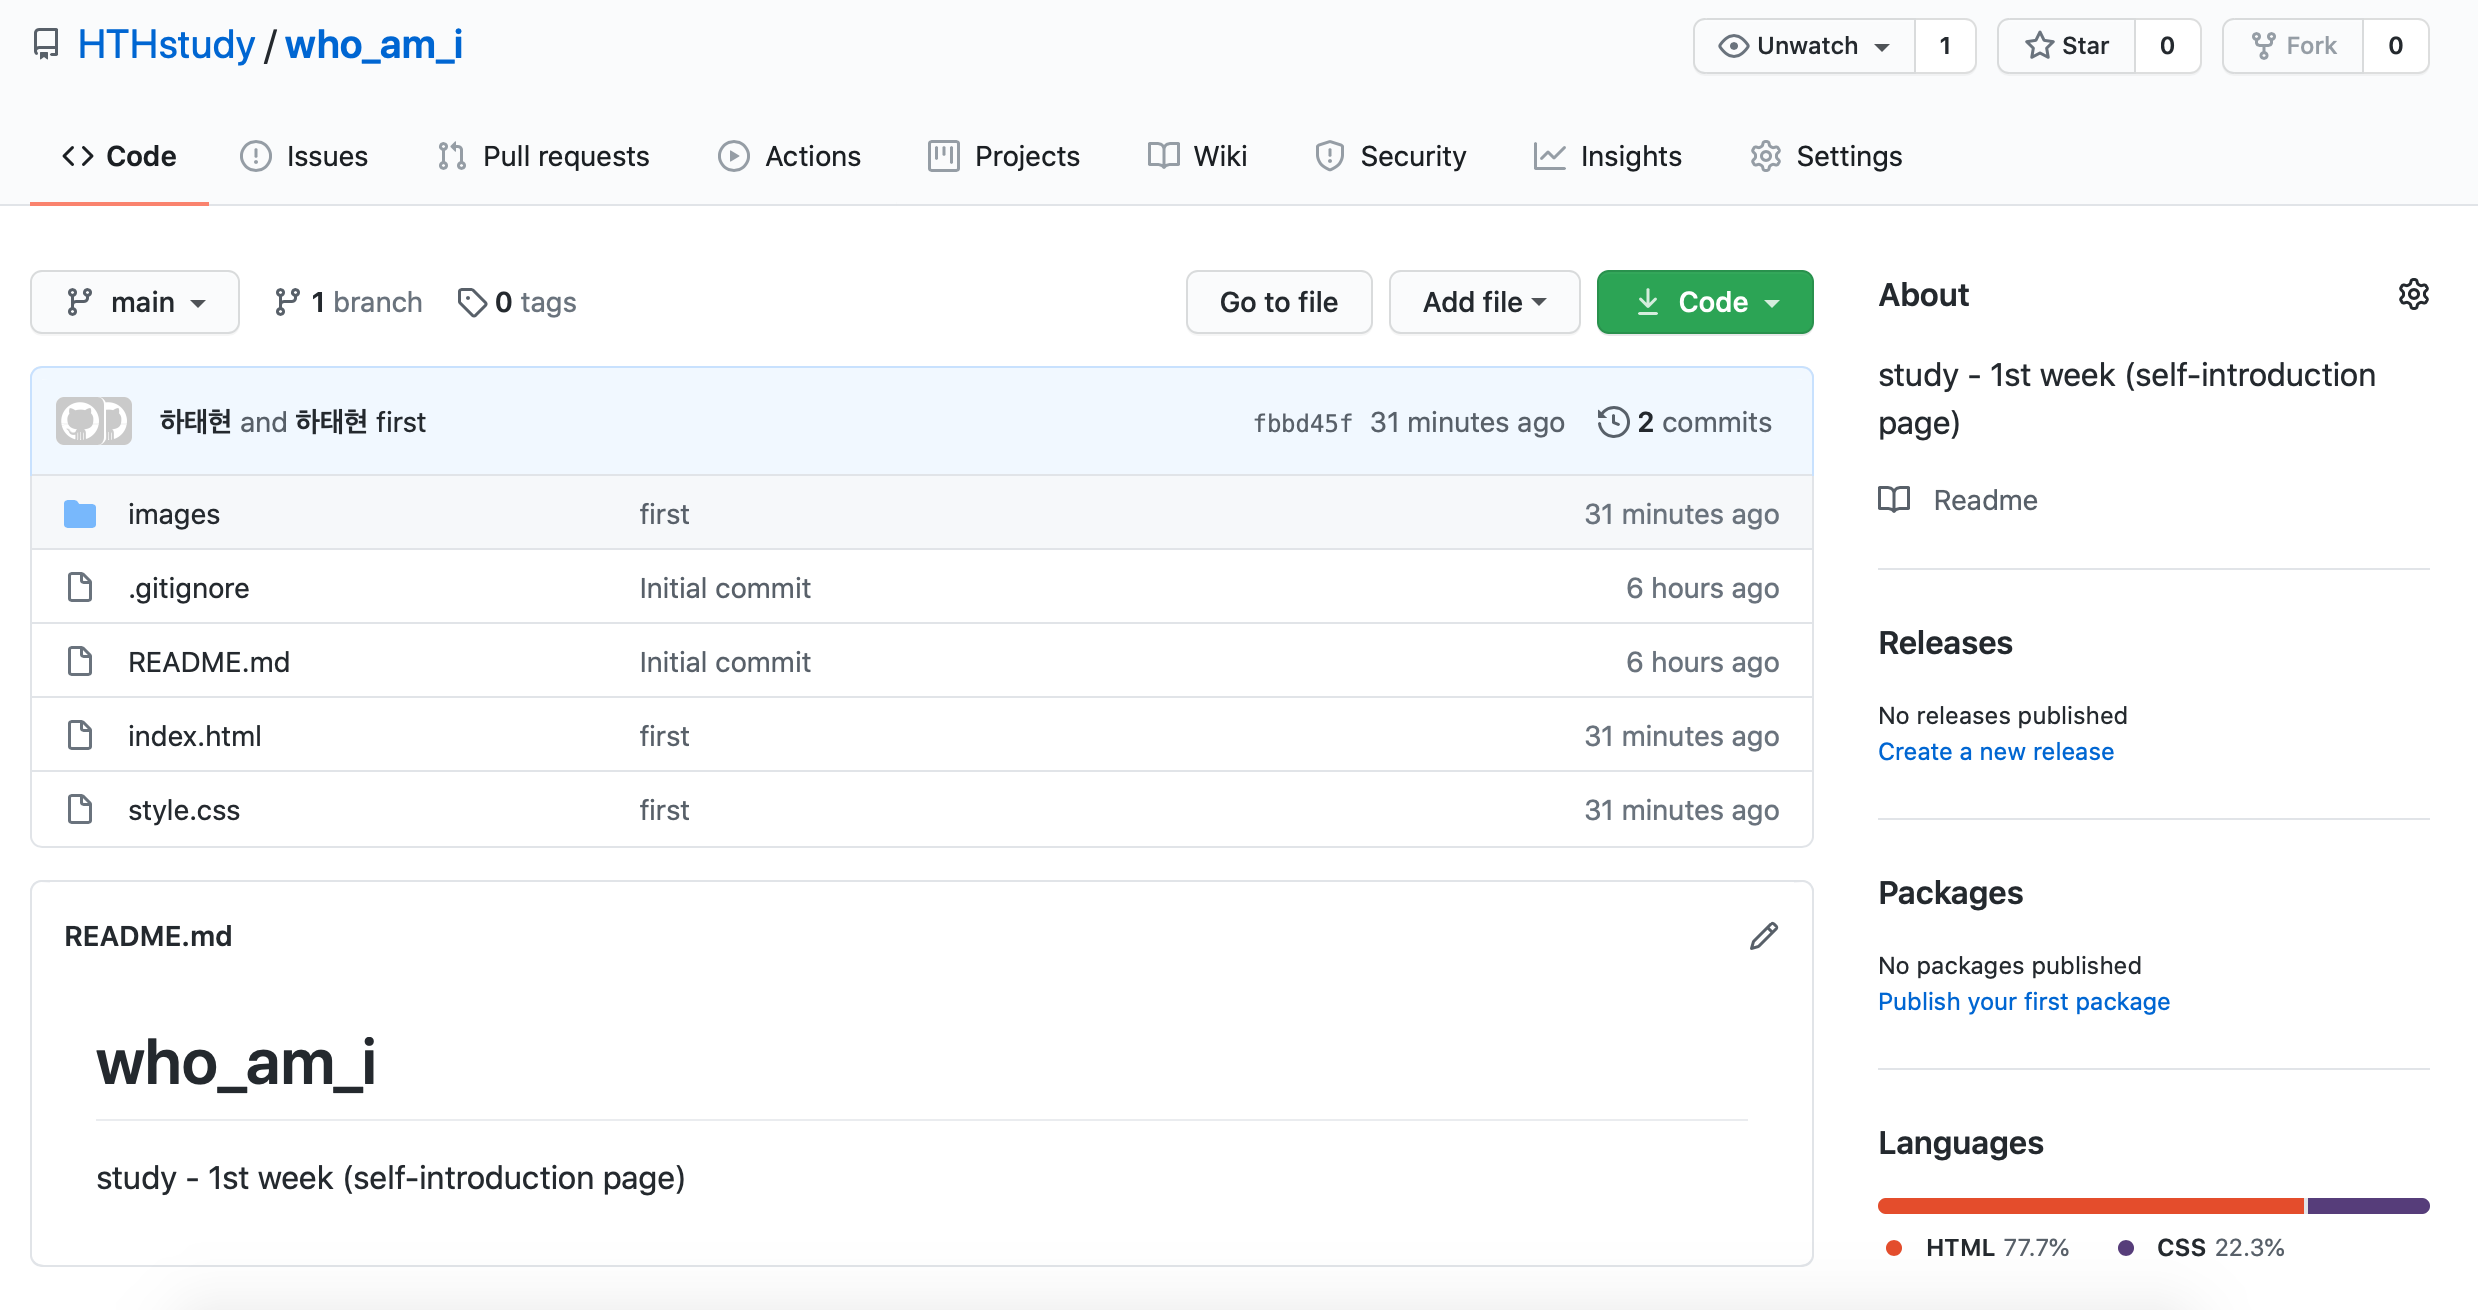View the 0 tags link
Screen dimensions: 2478x1310
517,302
